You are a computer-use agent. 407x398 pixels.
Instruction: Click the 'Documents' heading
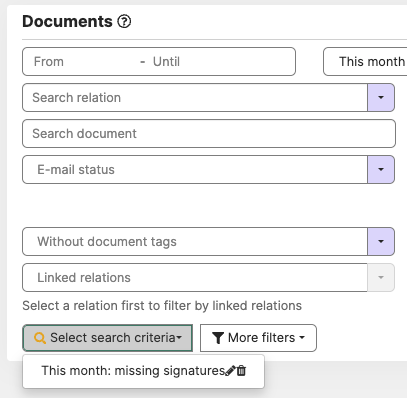(x=67, y=22)
